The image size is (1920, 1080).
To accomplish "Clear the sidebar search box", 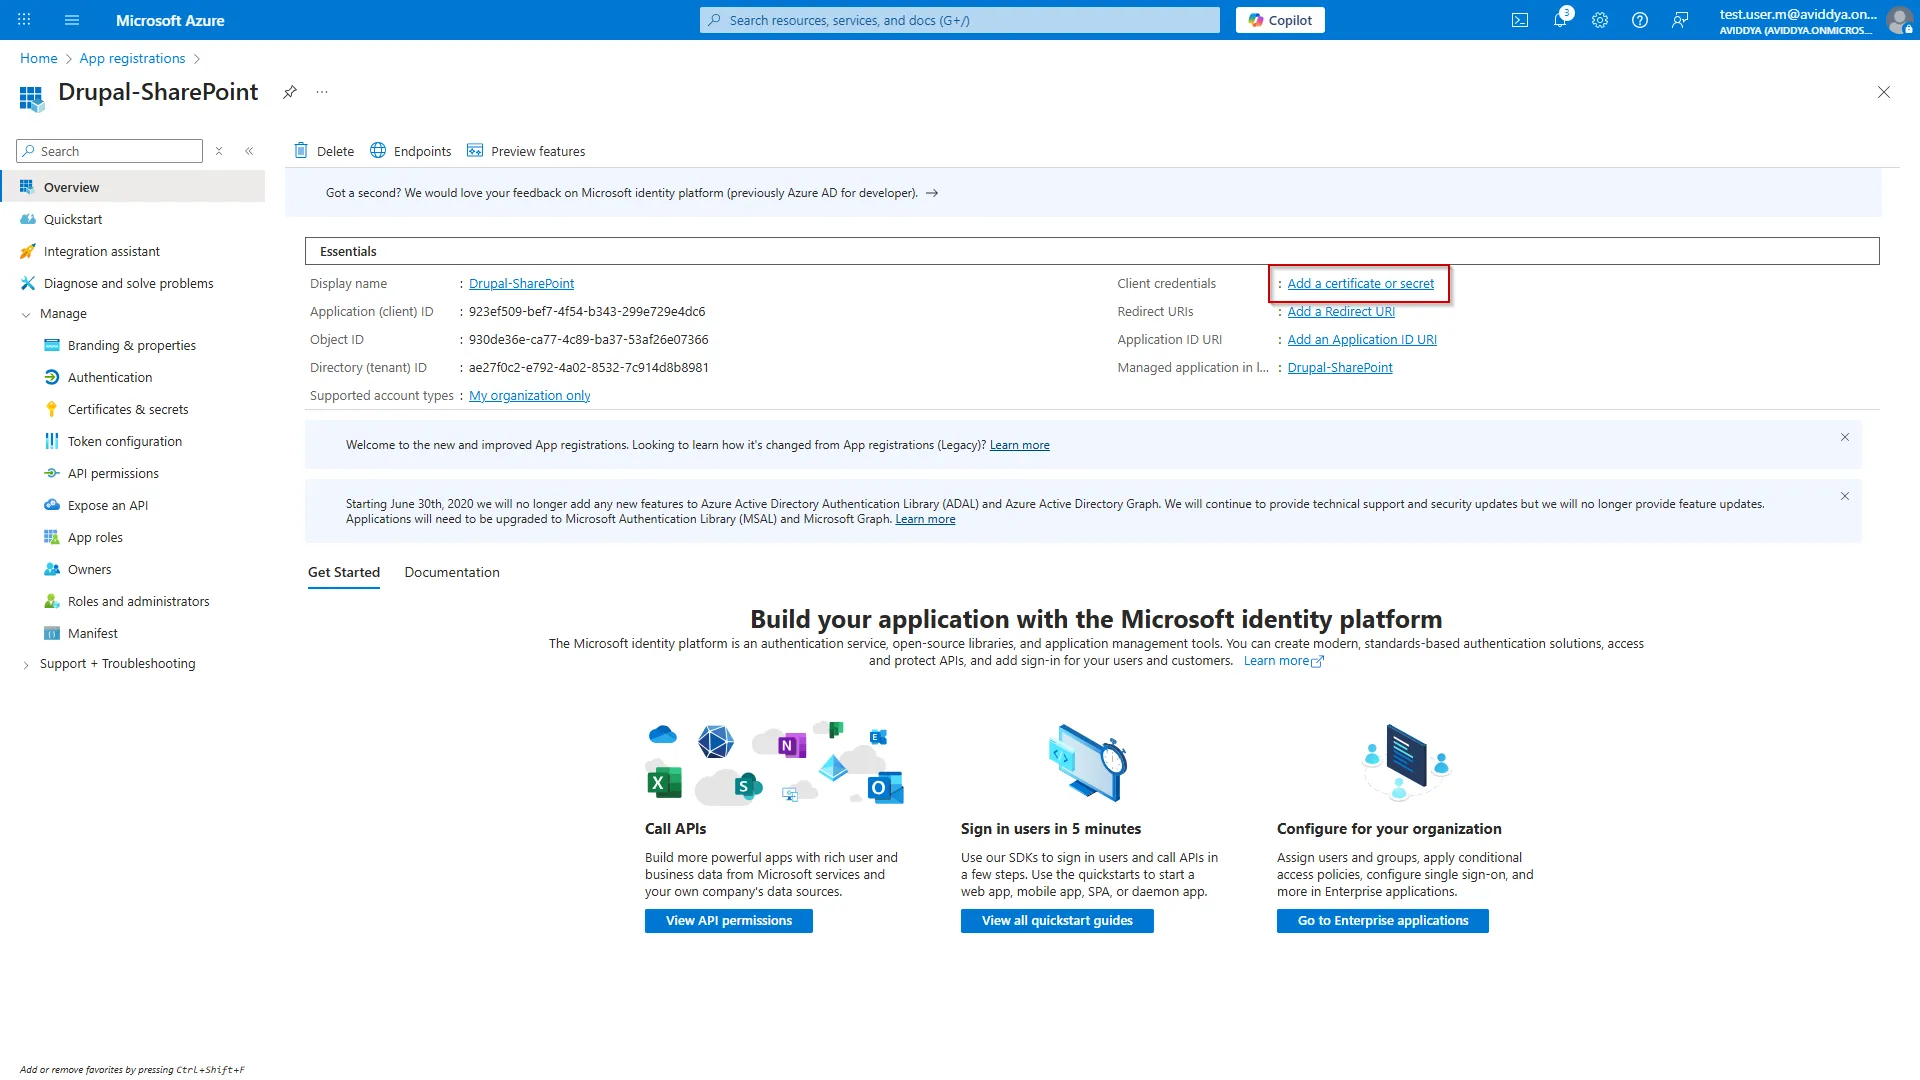I will click(x=219, y=151).
